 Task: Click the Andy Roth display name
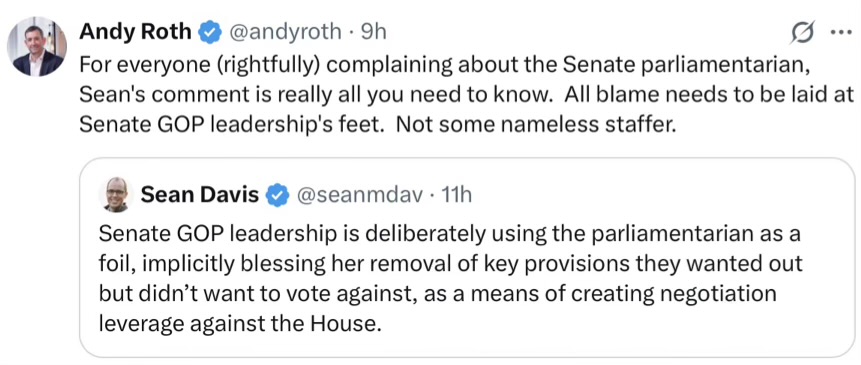click(135, 32)
